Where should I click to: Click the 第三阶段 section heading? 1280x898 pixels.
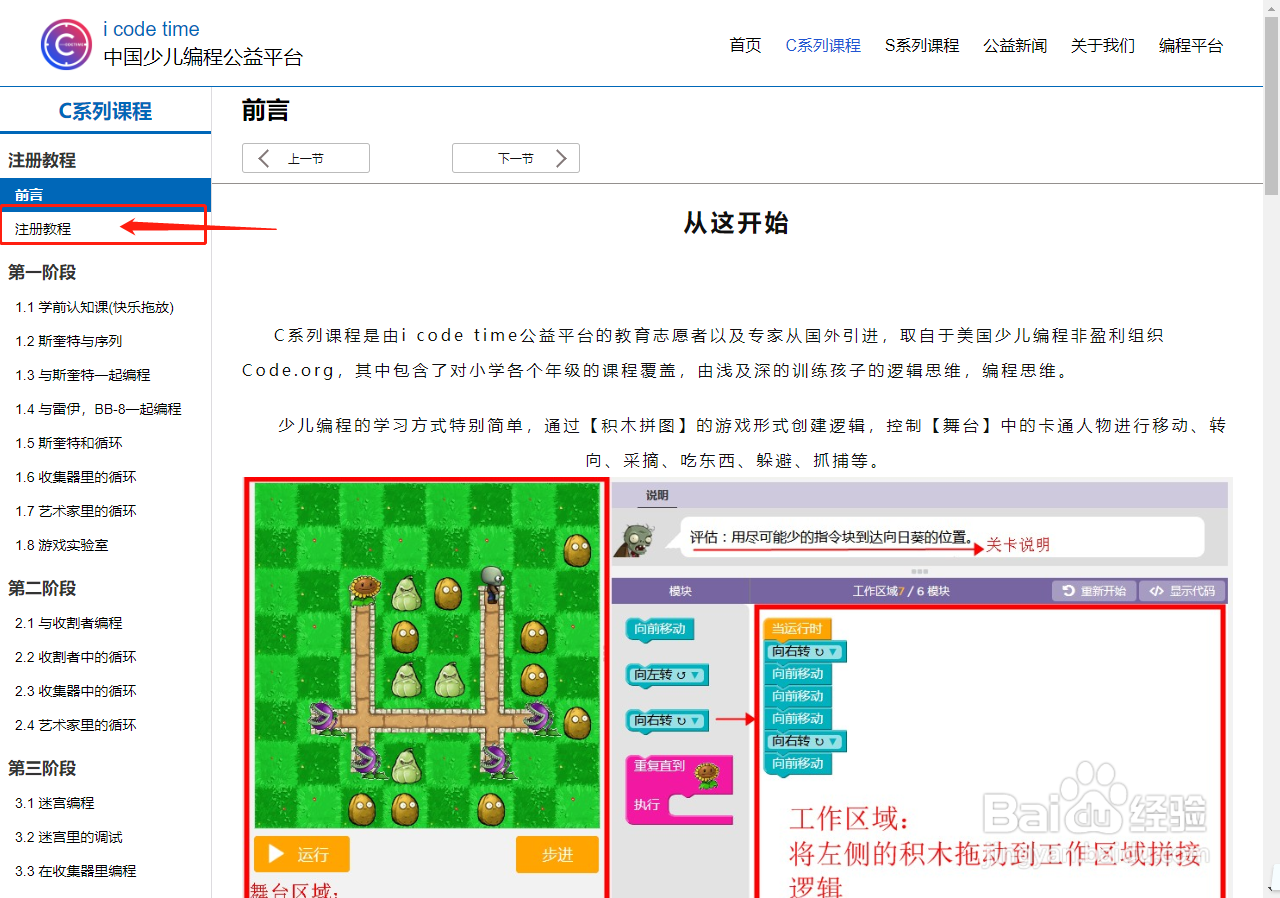pos(42,769)
